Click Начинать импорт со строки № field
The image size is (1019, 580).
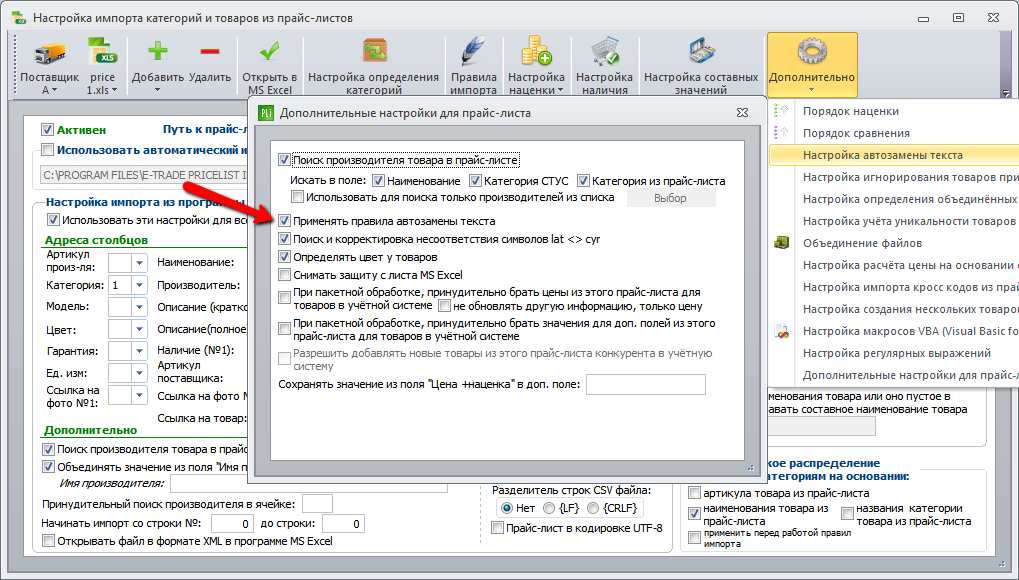coord(232,523)
